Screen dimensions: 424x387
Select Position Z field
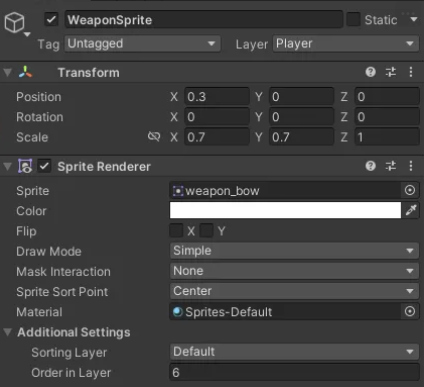pos(387,97)
